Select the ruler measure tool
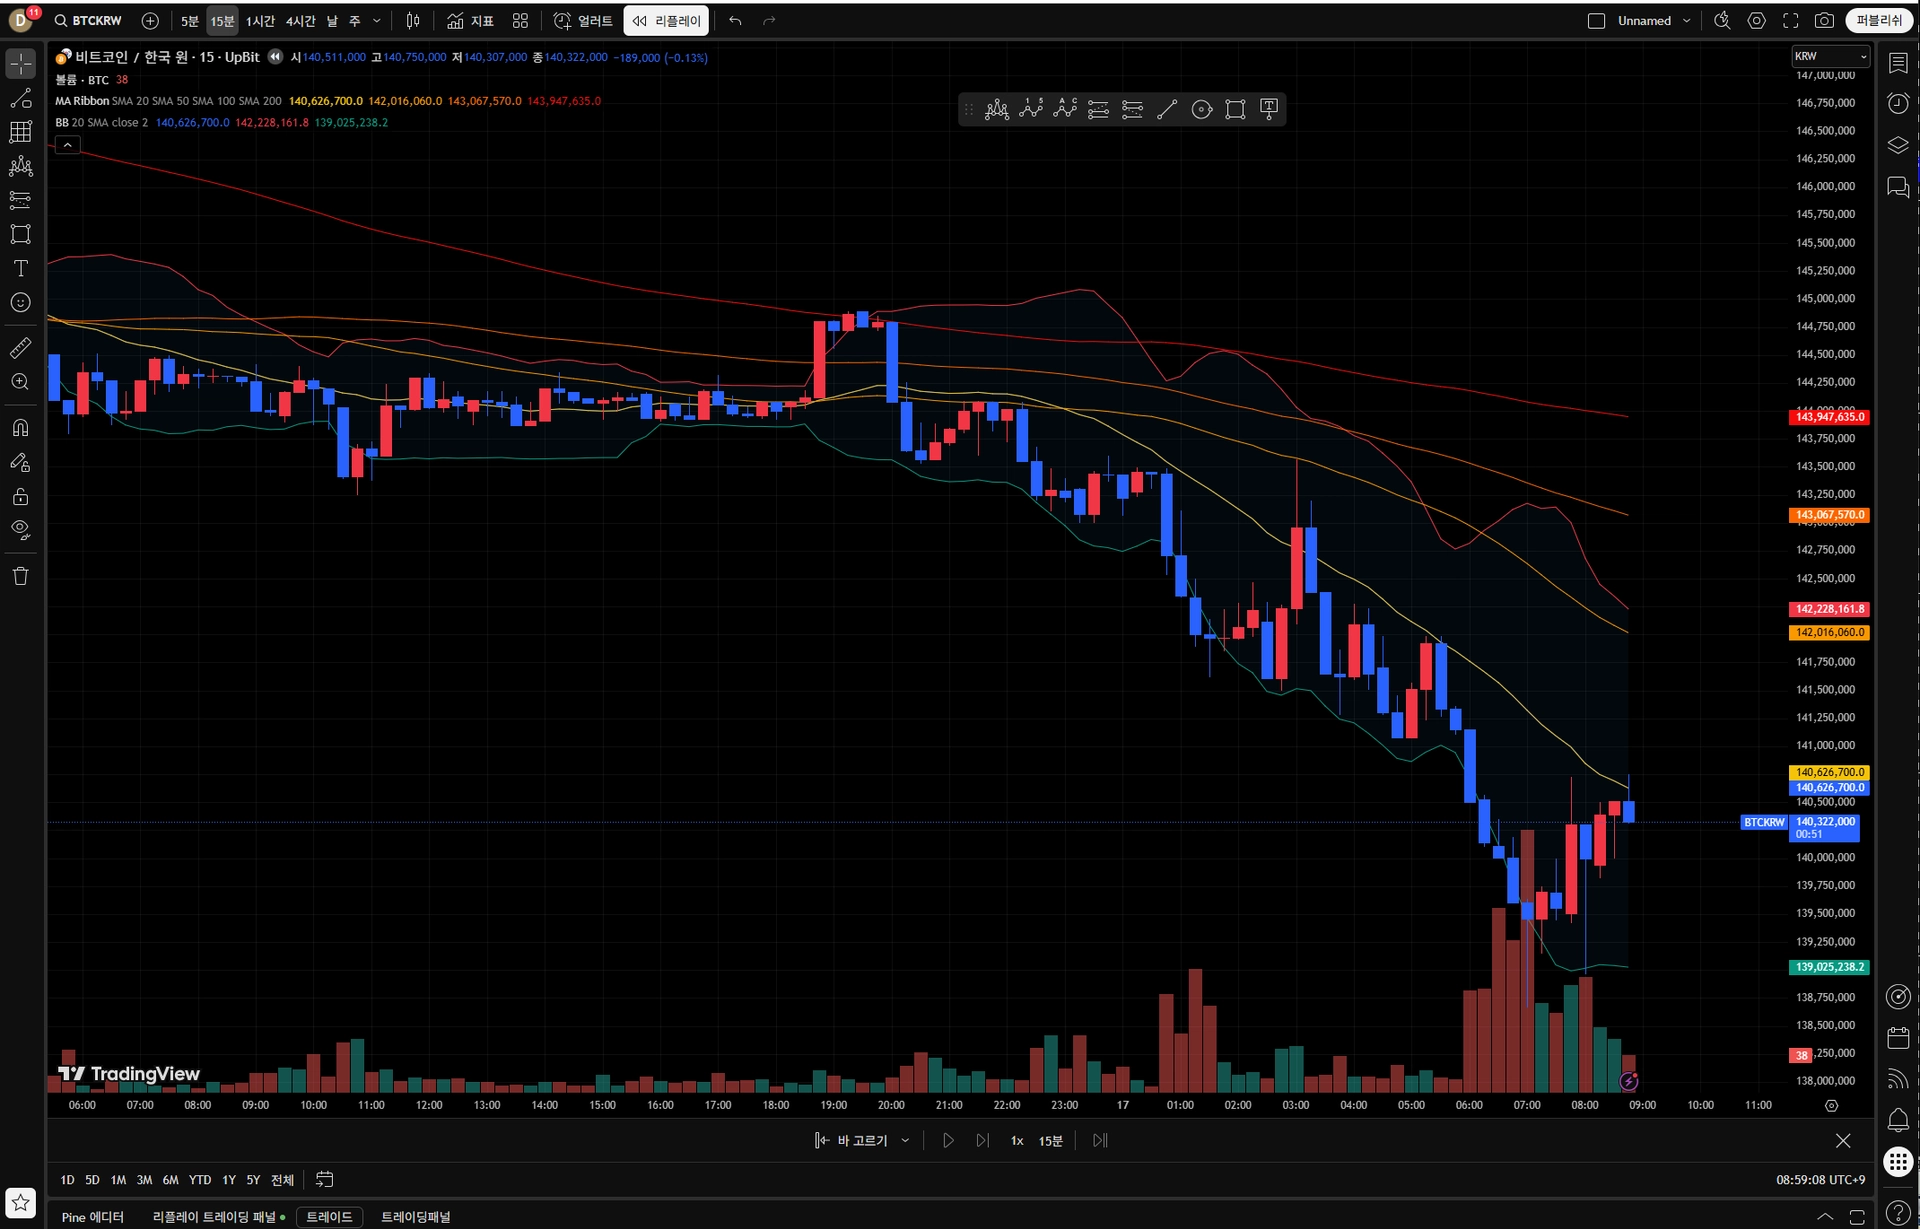1920x1229 pixels. tap(20, 348)
